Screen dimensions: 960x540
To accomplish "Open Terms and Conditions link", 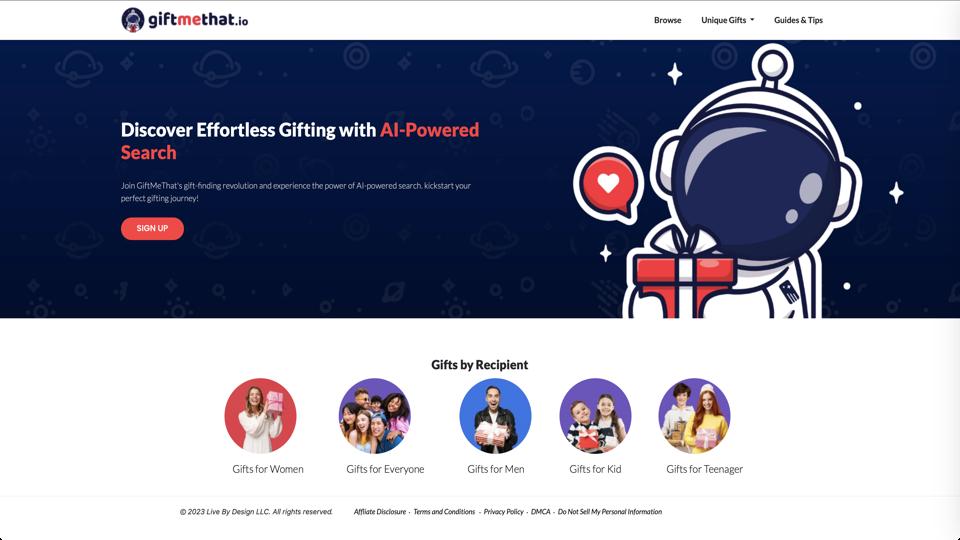I will 444,512.
